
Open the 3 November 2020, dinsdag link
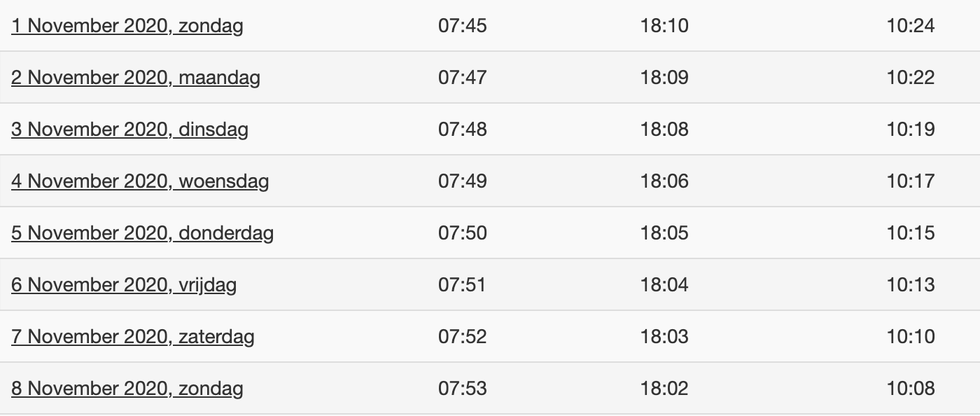pyautogui.click(x=129, y=130)
